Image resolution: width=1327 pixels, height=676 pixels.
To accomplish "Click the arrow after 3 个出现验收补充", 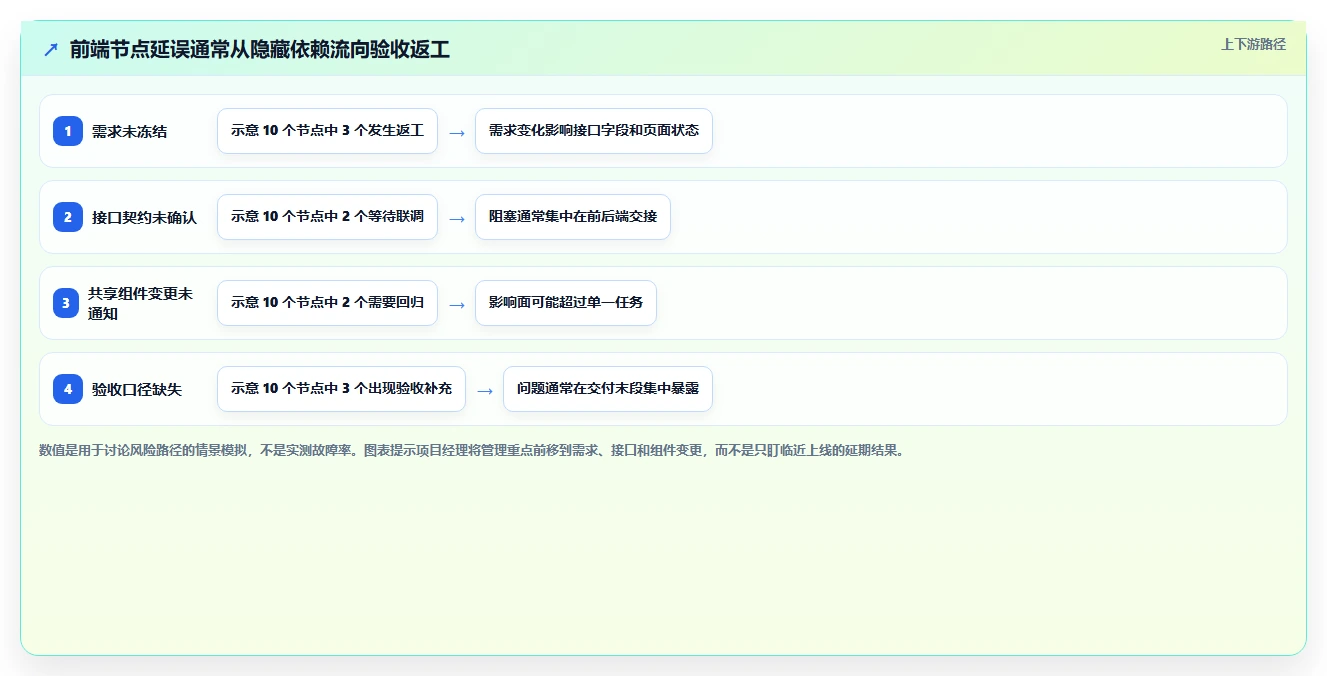I will (484, 390).
